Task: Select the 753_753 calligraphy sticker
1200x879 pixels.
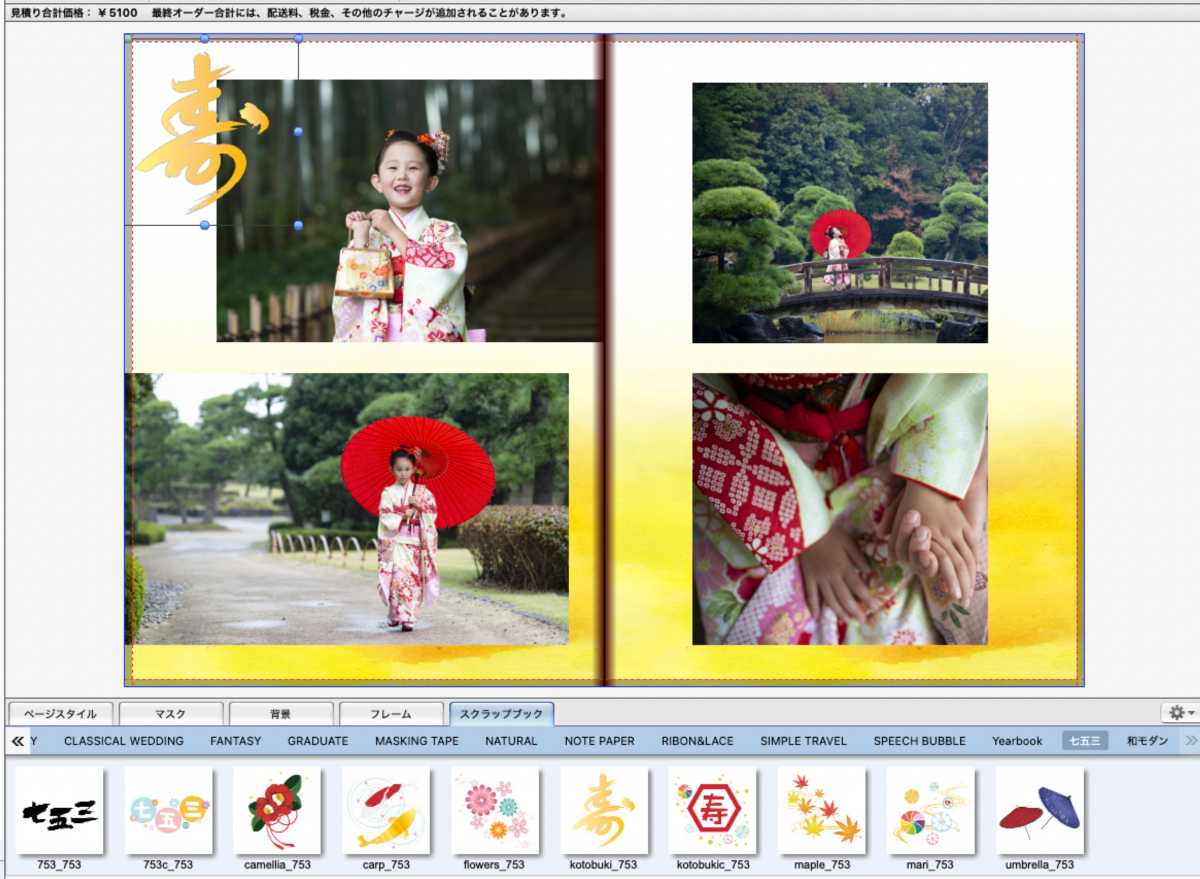Action: click(x=59, y=811)
